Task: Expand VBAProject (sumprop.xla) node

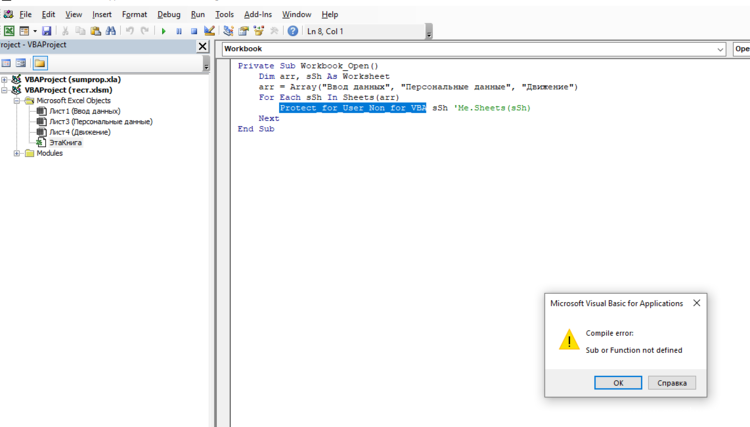Action: coord(4,79)
